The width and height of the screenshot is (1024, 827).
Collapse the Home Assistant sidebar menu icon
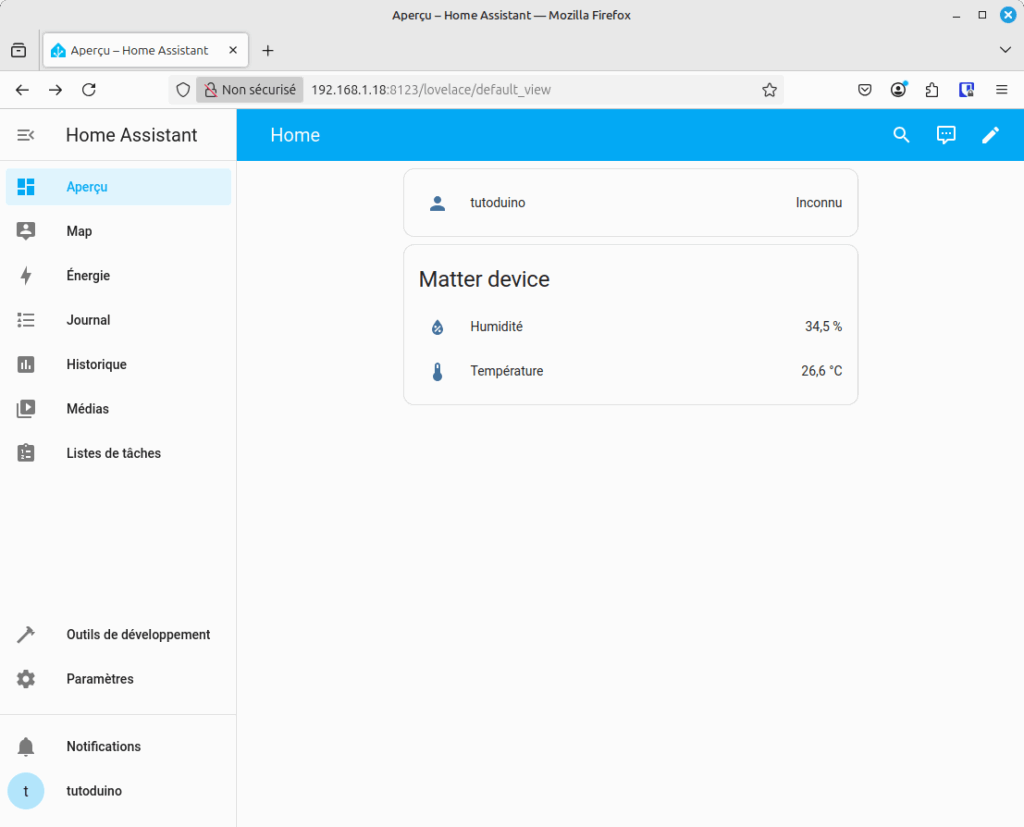(x=25, y=135)
